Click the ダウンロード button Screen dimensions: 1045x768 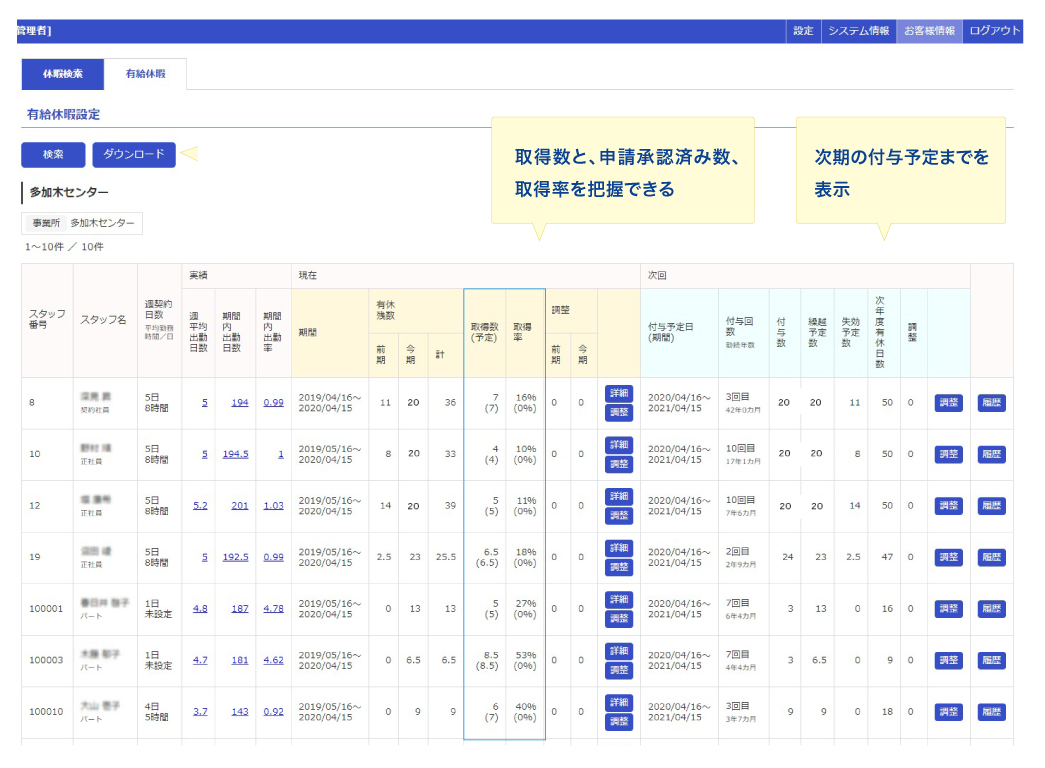tap(134, 155)
